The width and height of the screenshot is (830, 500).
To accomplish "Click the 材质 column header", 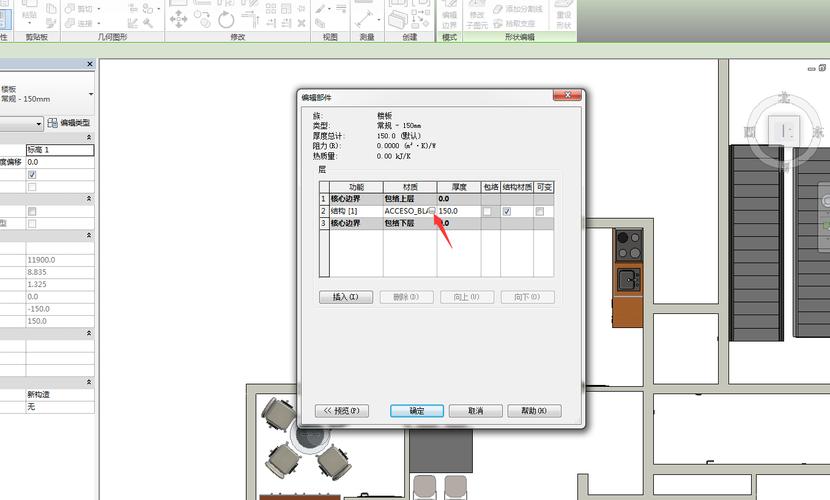I will coord(410,187).
